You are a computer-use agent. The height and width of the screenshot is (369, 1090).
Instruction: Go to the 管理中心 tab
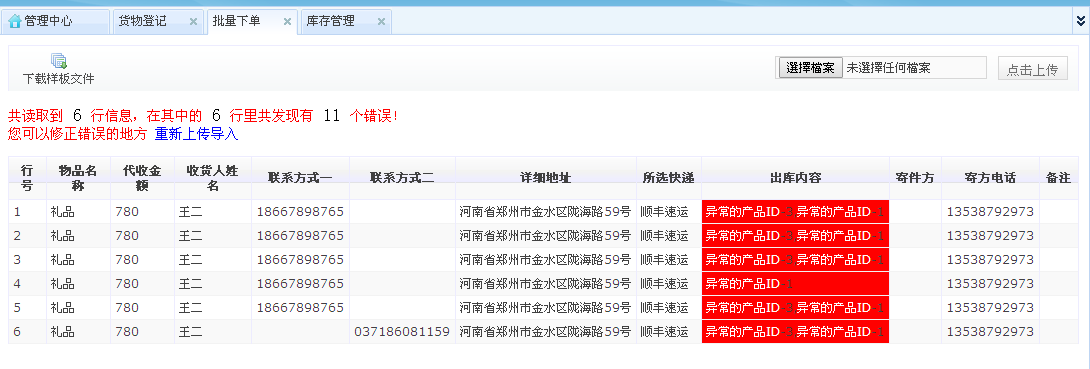coord(49,22)
